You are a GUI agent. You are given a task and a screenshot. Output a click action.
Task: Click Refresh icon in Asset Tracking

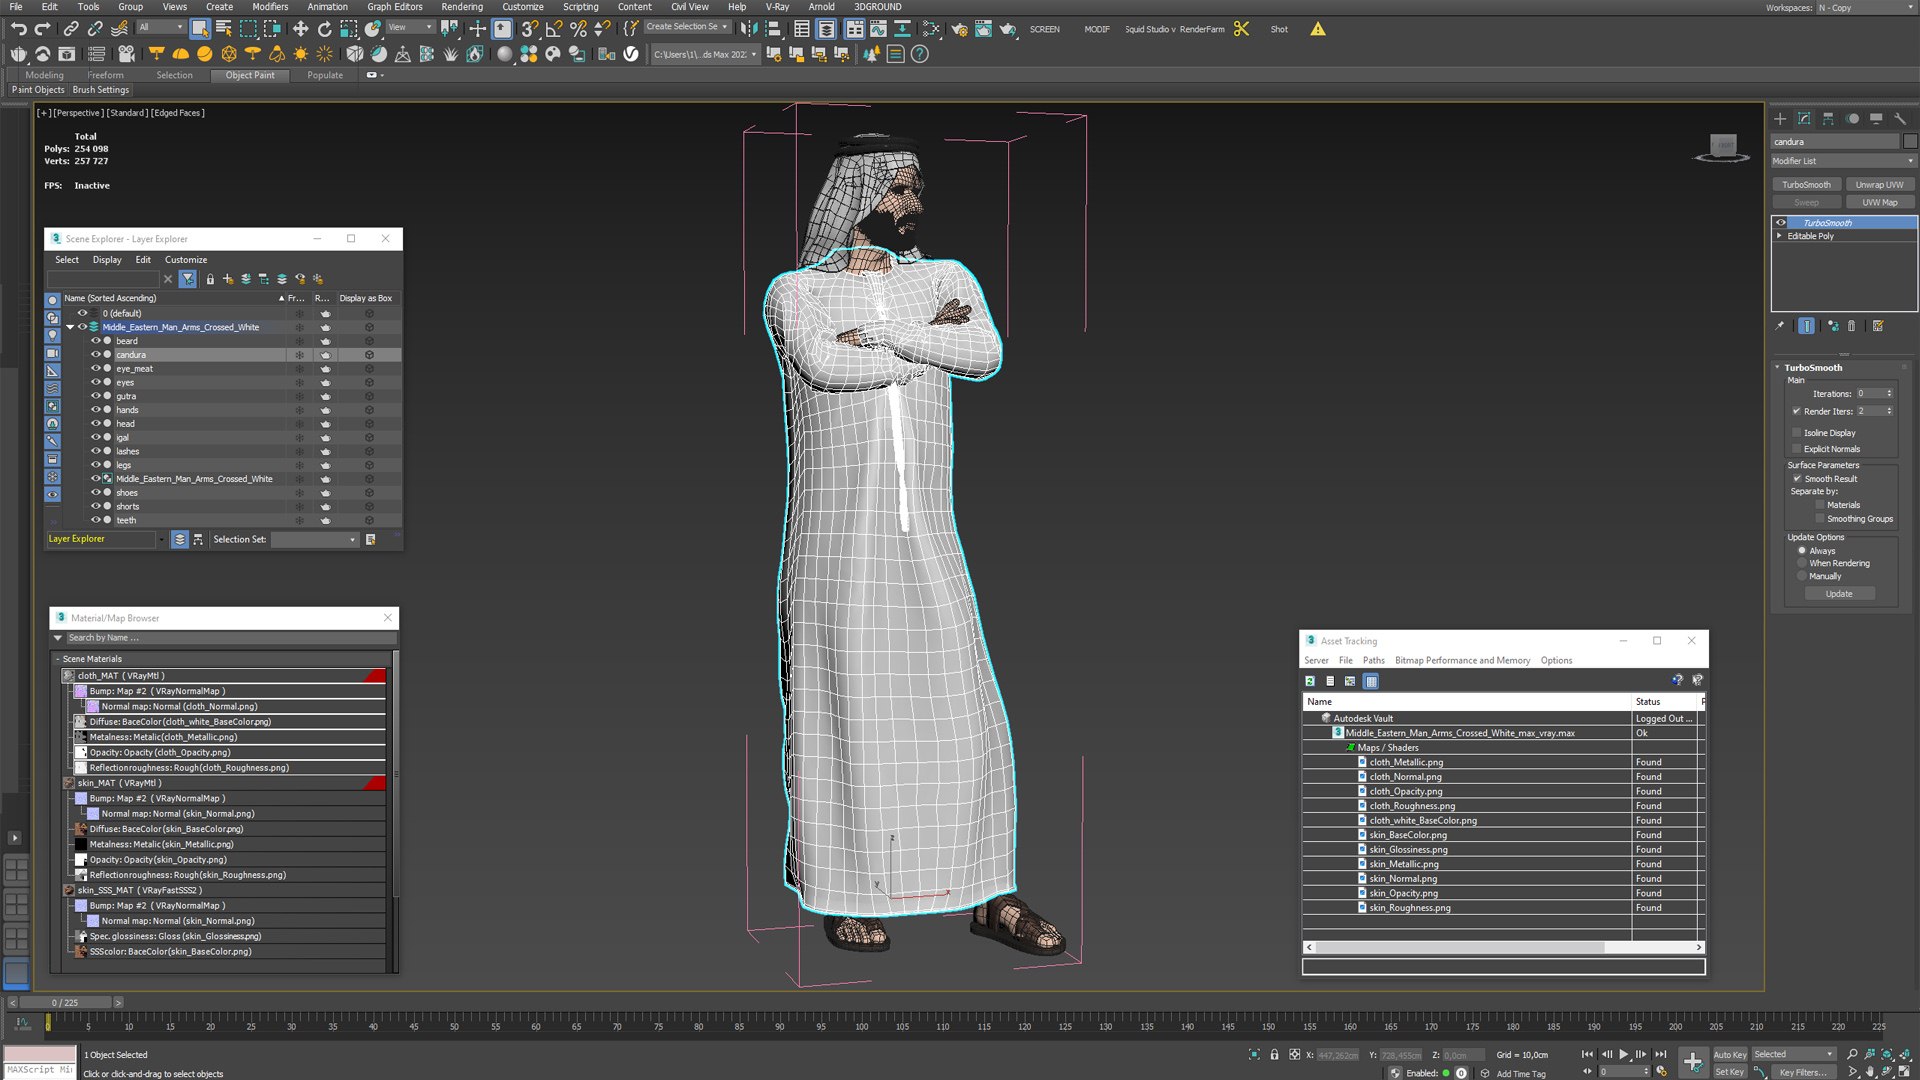1310,681
